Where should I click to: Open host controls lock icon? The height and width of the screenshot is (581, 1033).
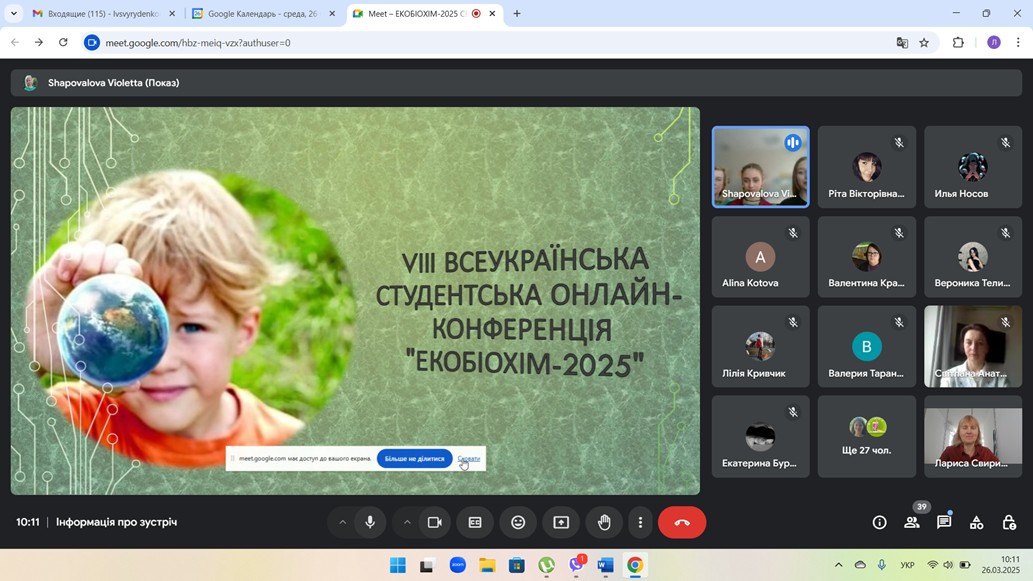(1009, 522)
